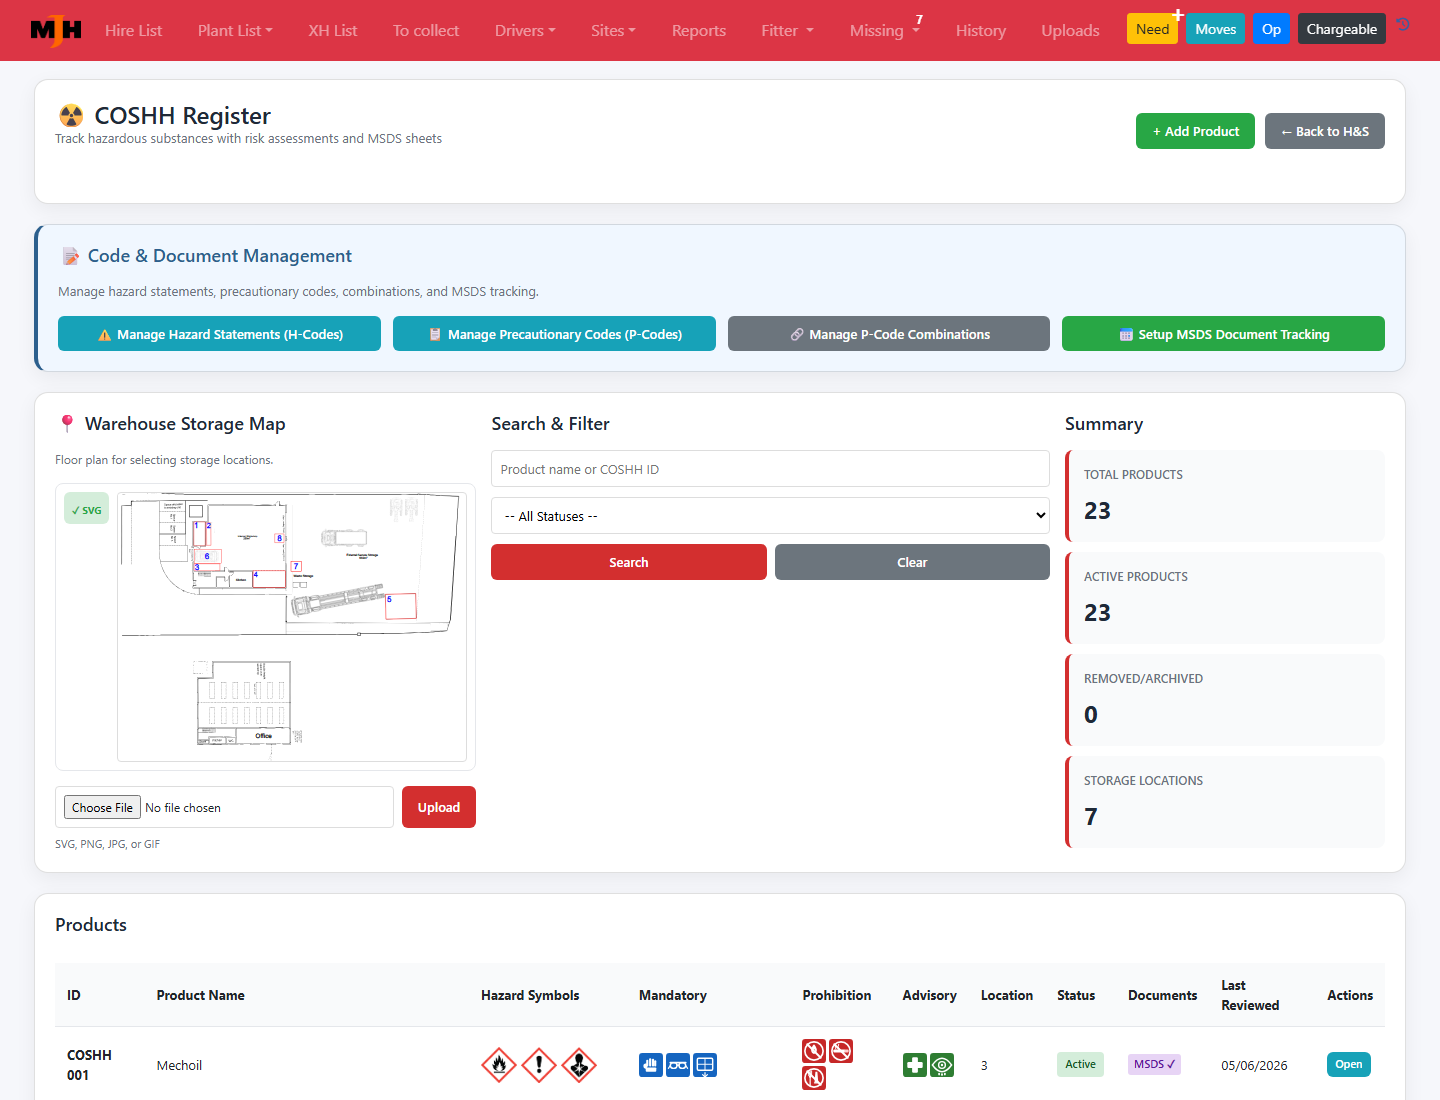
Task: Click the Product name or COSHH ID field
Action: (770, 469)
